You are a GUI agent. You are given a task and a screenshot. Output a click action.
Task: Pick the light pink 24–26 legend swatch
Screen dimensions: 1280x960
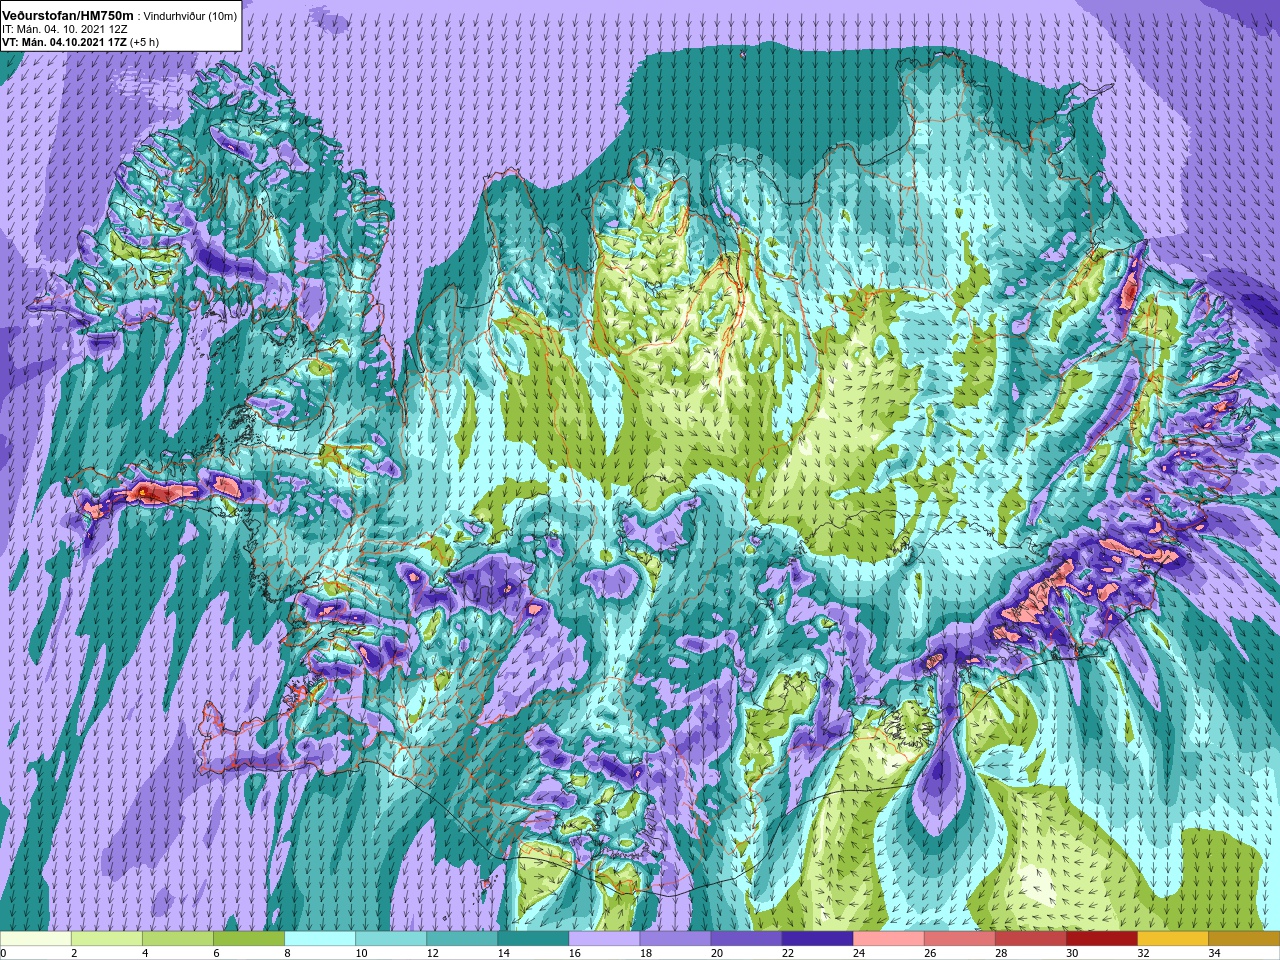(x=888, y=939)
